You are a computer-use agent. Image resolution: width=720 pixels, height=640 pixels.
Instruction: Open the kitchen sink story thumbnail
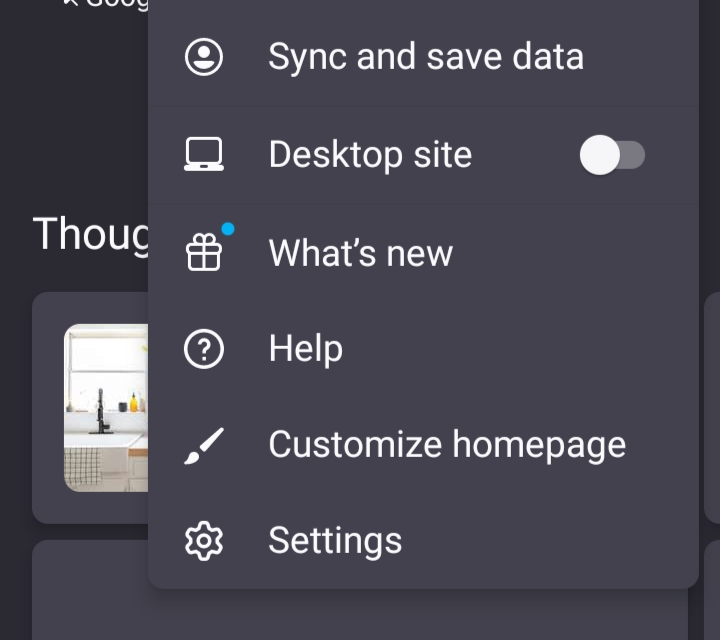pyautogui.click(x=106, y=407)
